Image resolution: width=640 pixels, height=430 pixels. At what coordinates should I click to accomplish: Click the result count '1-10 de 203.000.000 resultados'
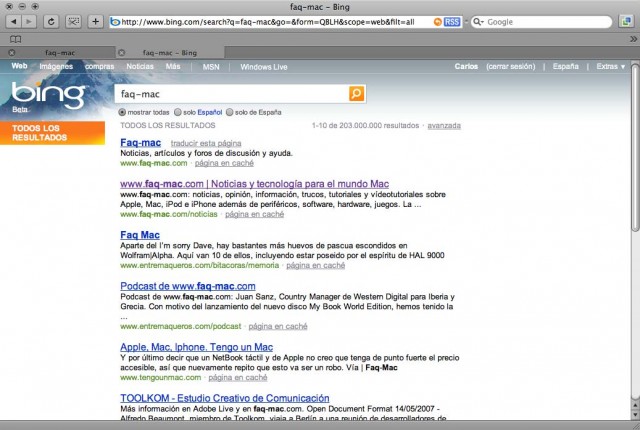365,126
